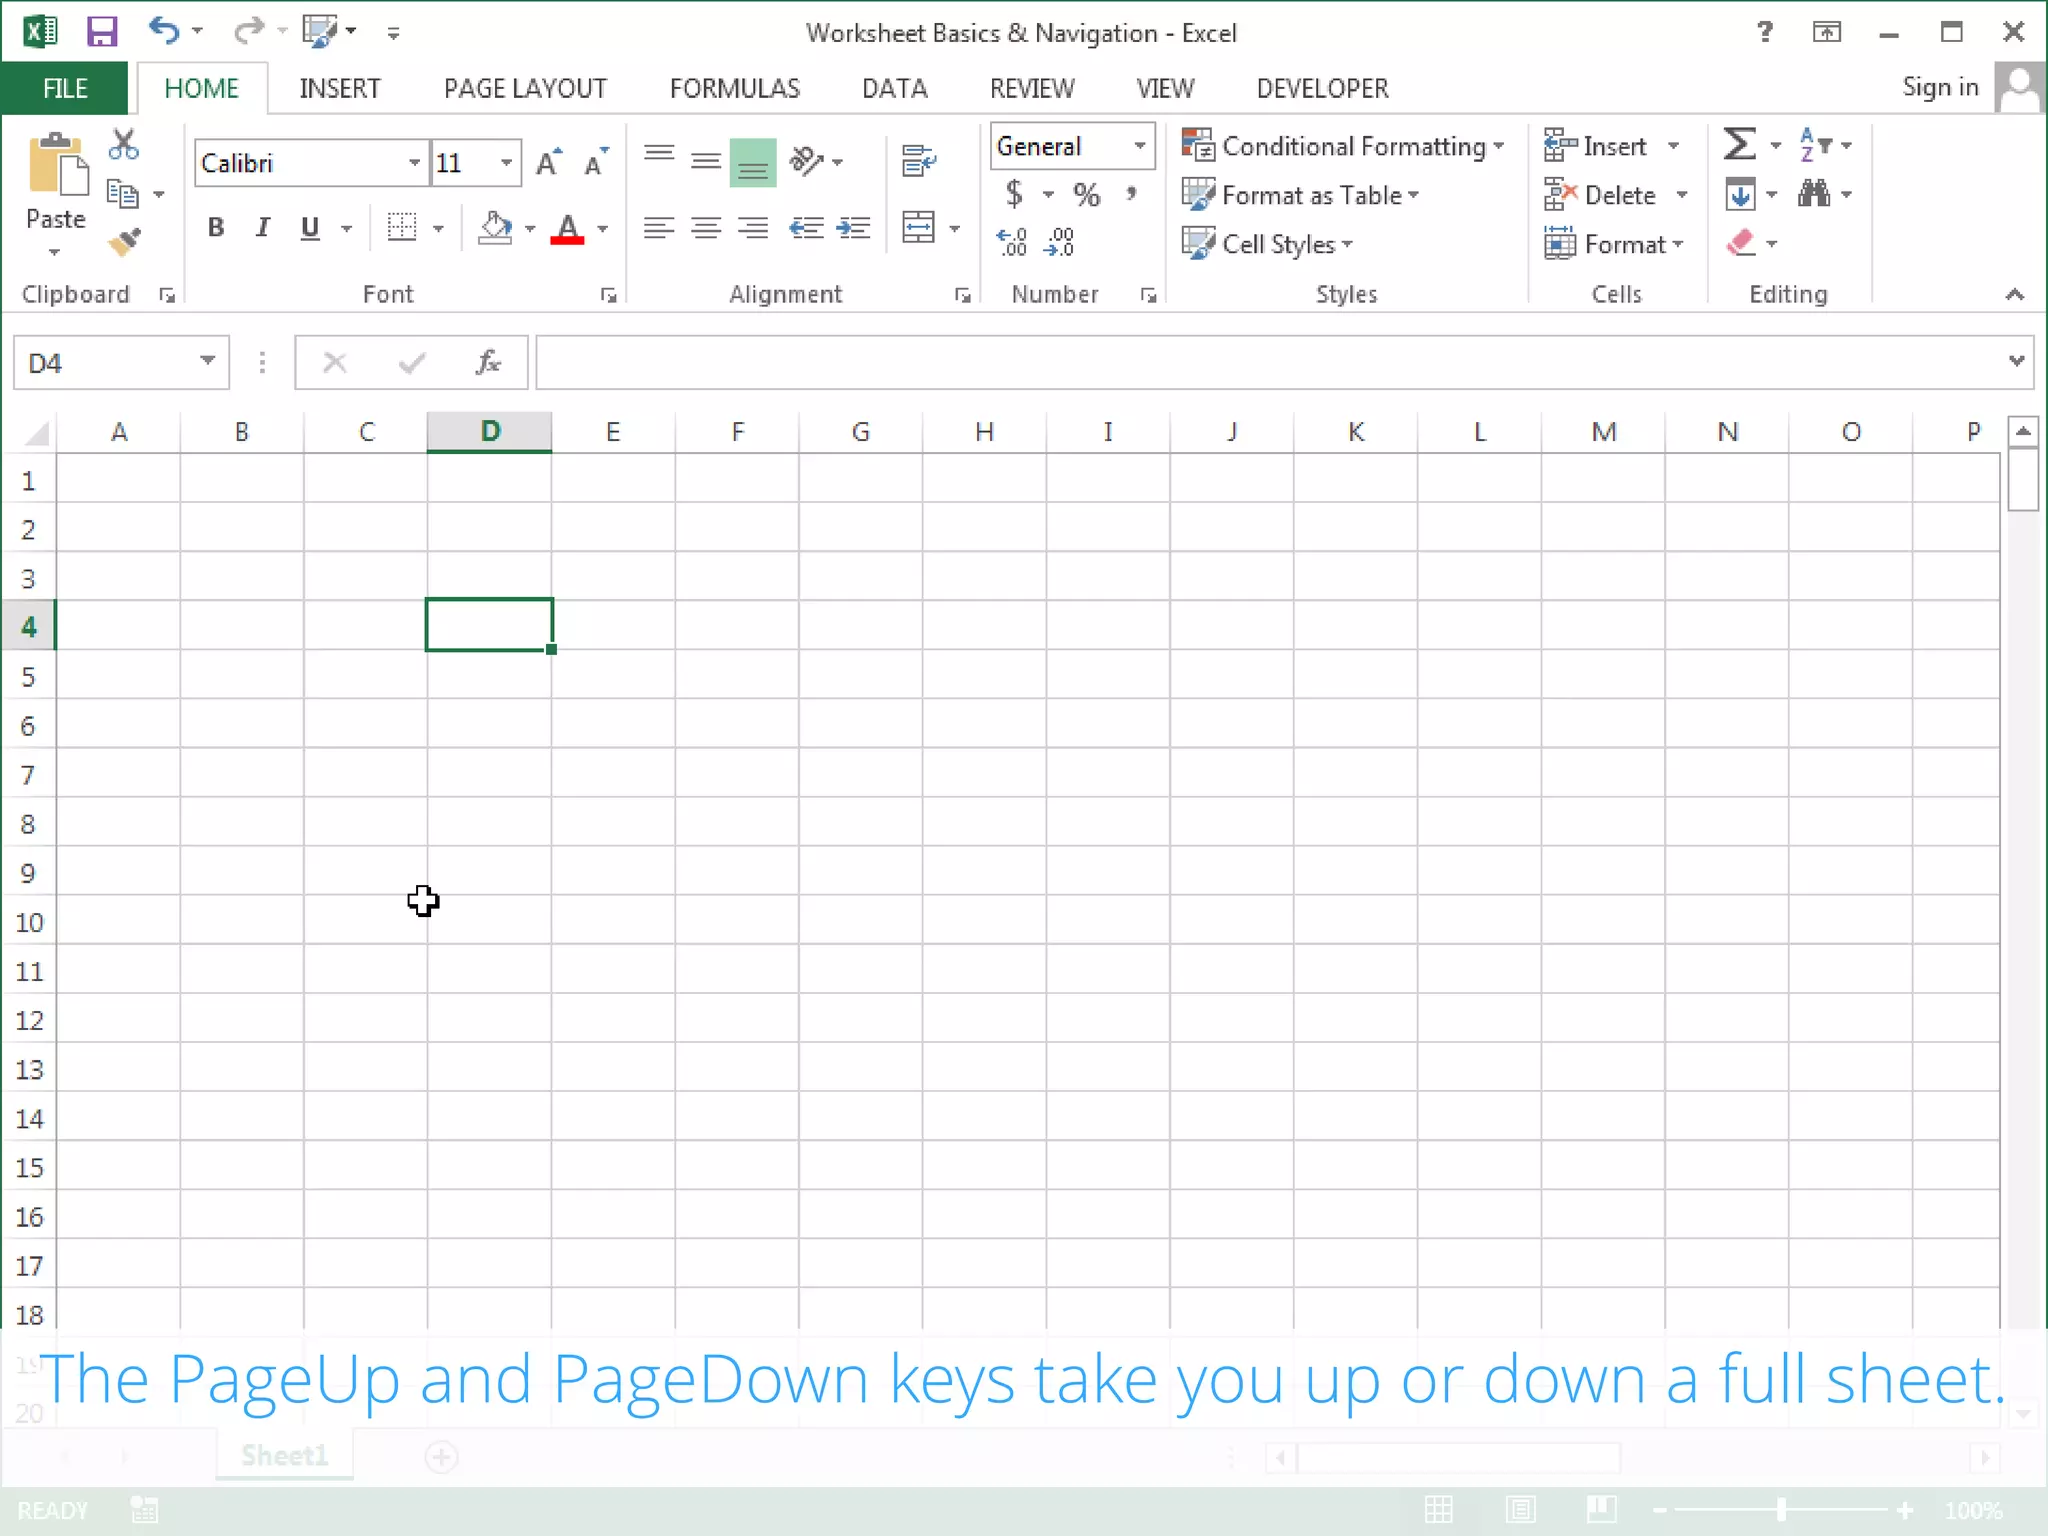
Task: Click the Insert cells button
Action: click(1596, 146)
